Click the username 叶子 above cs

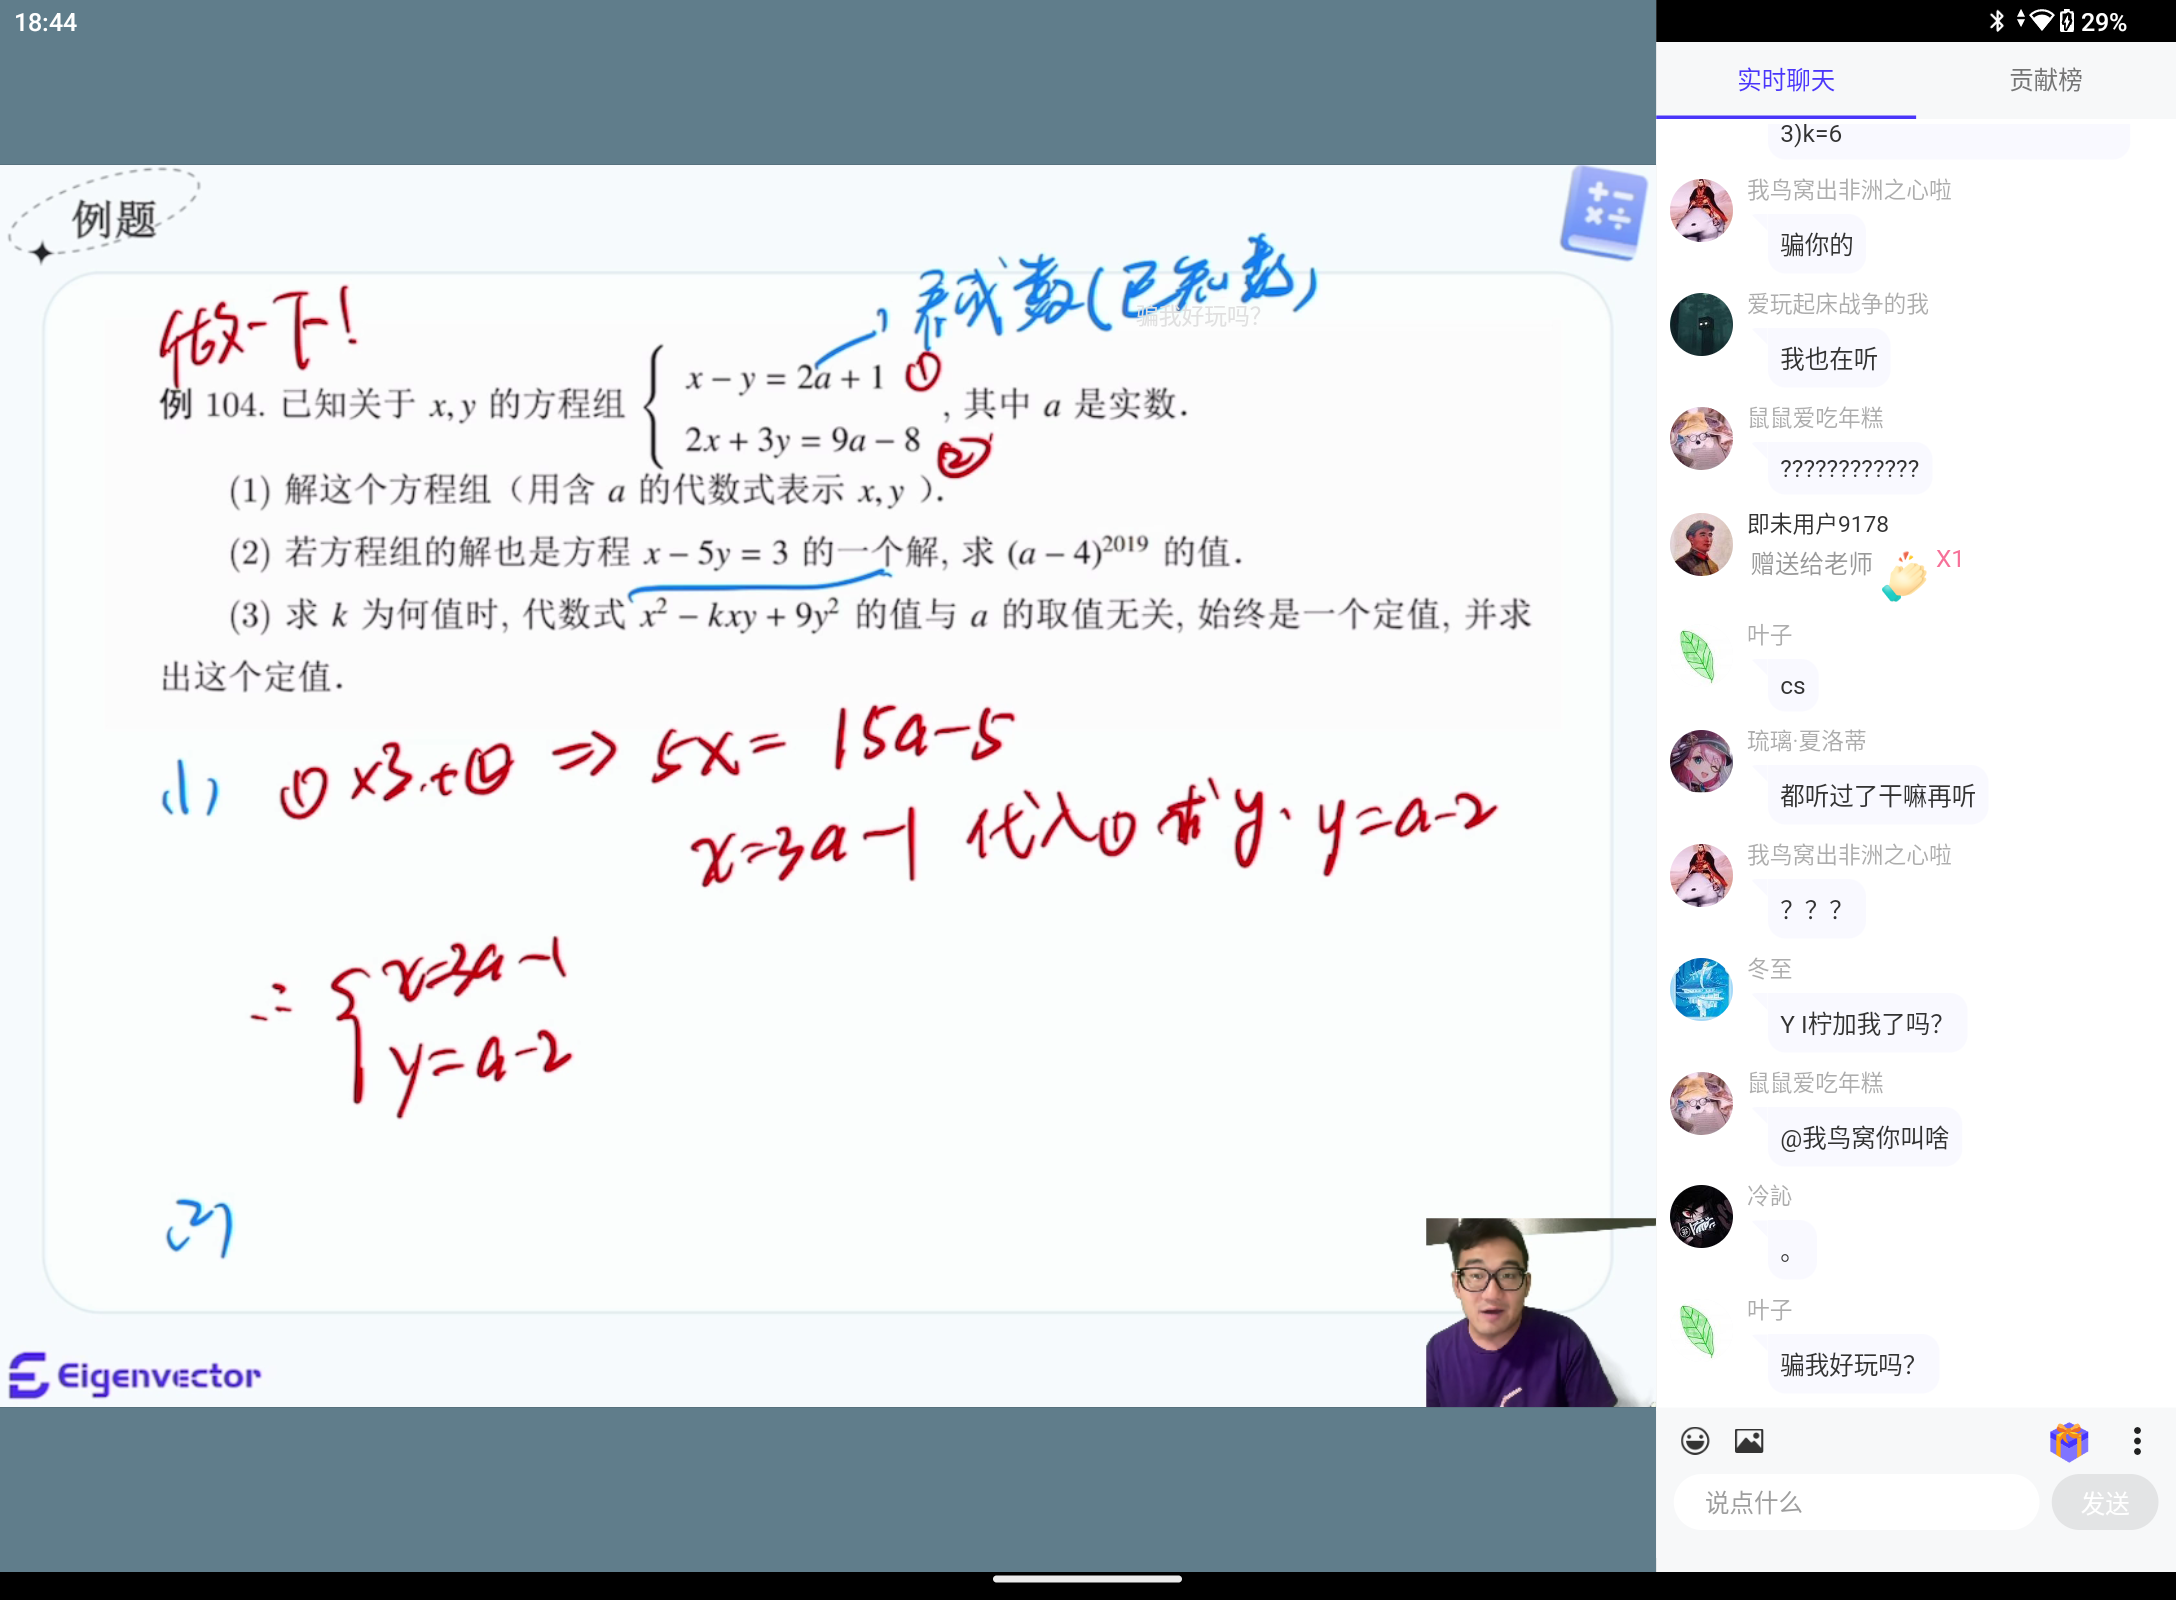(1769, 635)
